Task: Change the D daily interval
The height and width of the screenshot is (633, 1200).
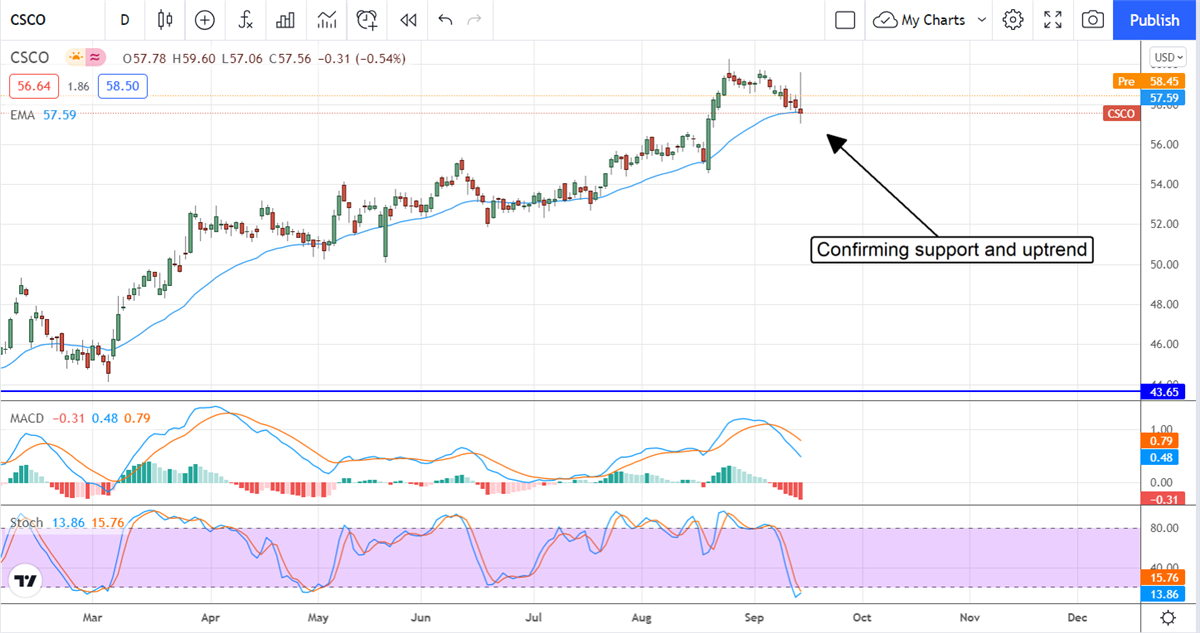Action: [124, 19]
